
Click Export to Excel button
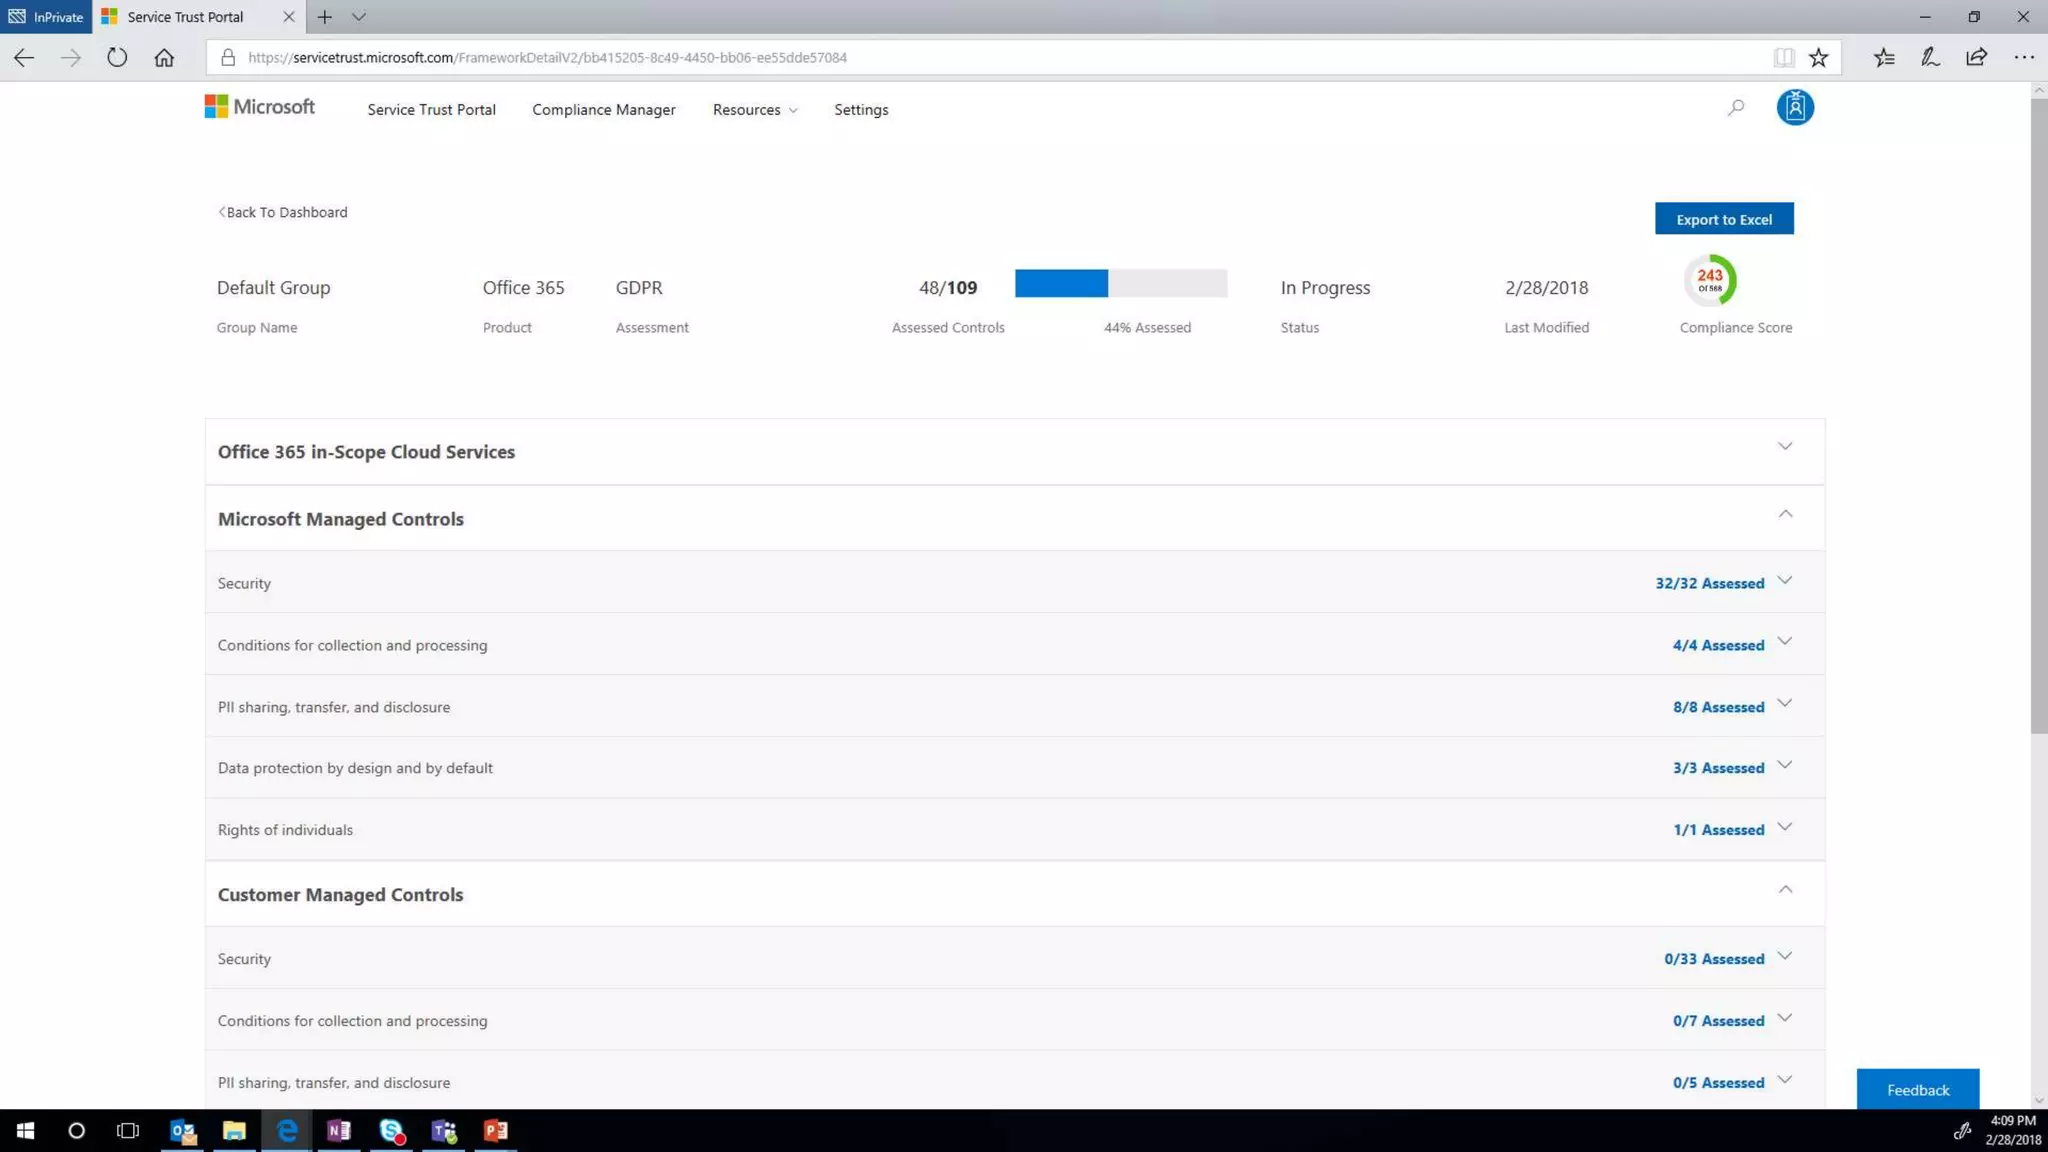click(1723, 219)
